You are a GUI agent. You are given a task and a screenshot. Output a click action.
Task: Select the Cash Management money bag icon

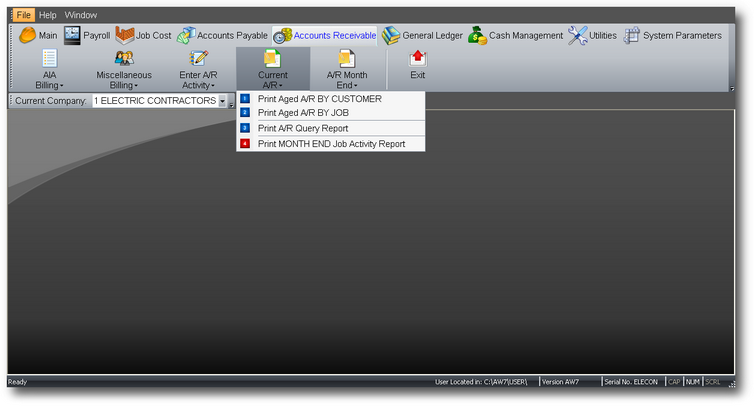(478, 36)
